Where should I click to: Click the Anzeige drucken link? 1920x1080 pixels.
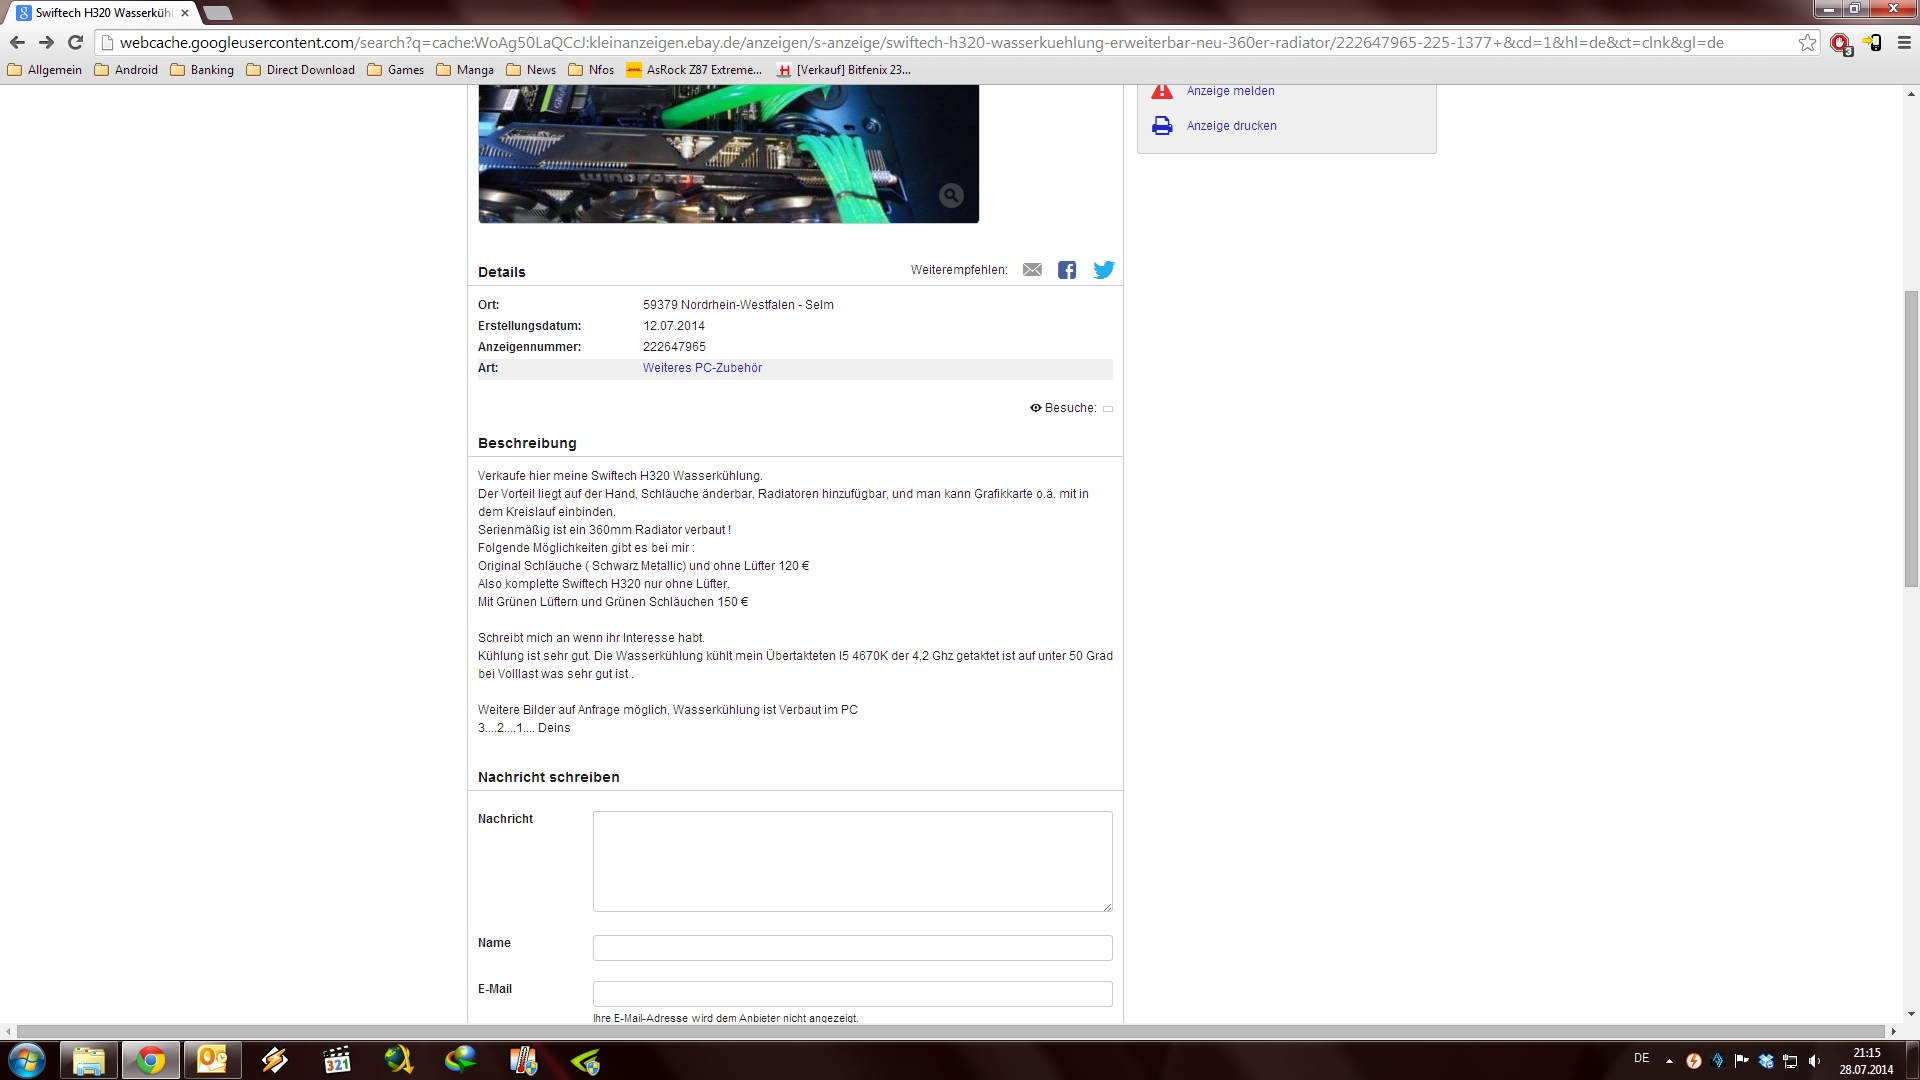(x=1231, y=126)
